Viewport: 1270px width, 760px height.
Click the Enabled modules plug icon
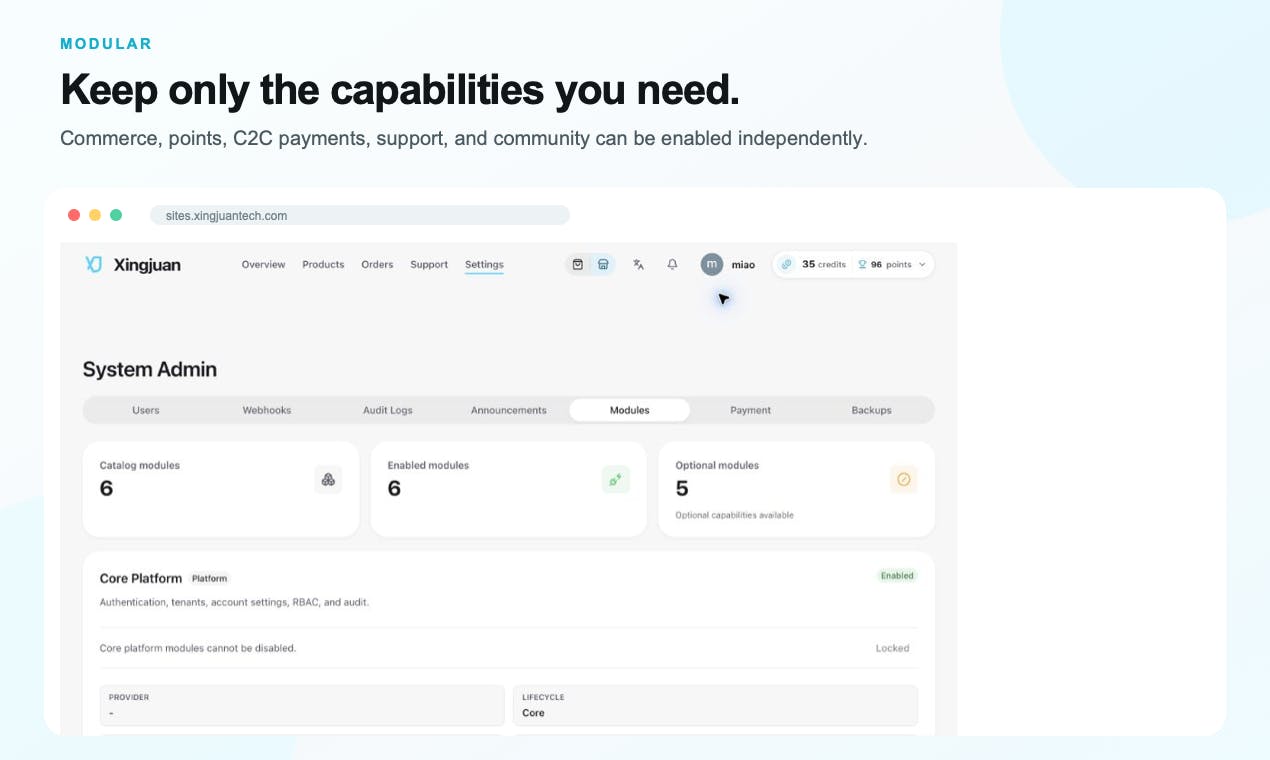click(616, 480)
